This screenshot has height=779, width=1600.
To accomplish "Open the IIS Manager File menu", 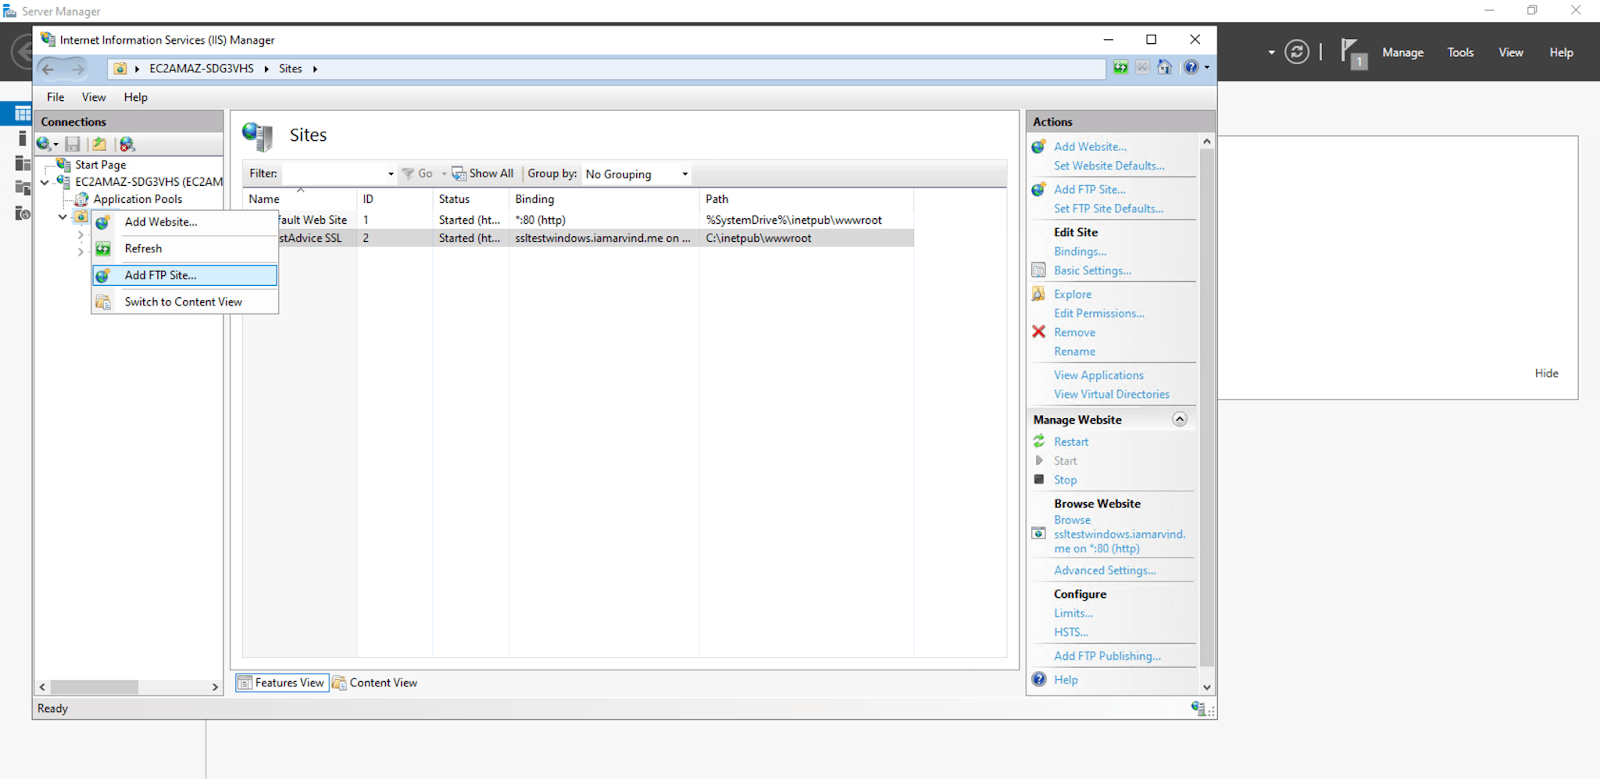I will [55, 97].
